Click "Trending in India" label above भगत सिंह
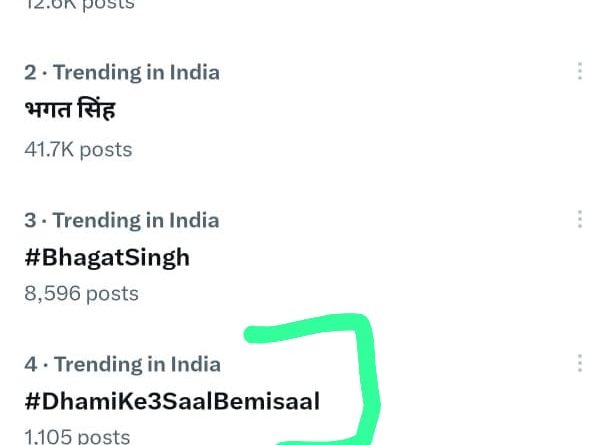 [x=136, y=72]
